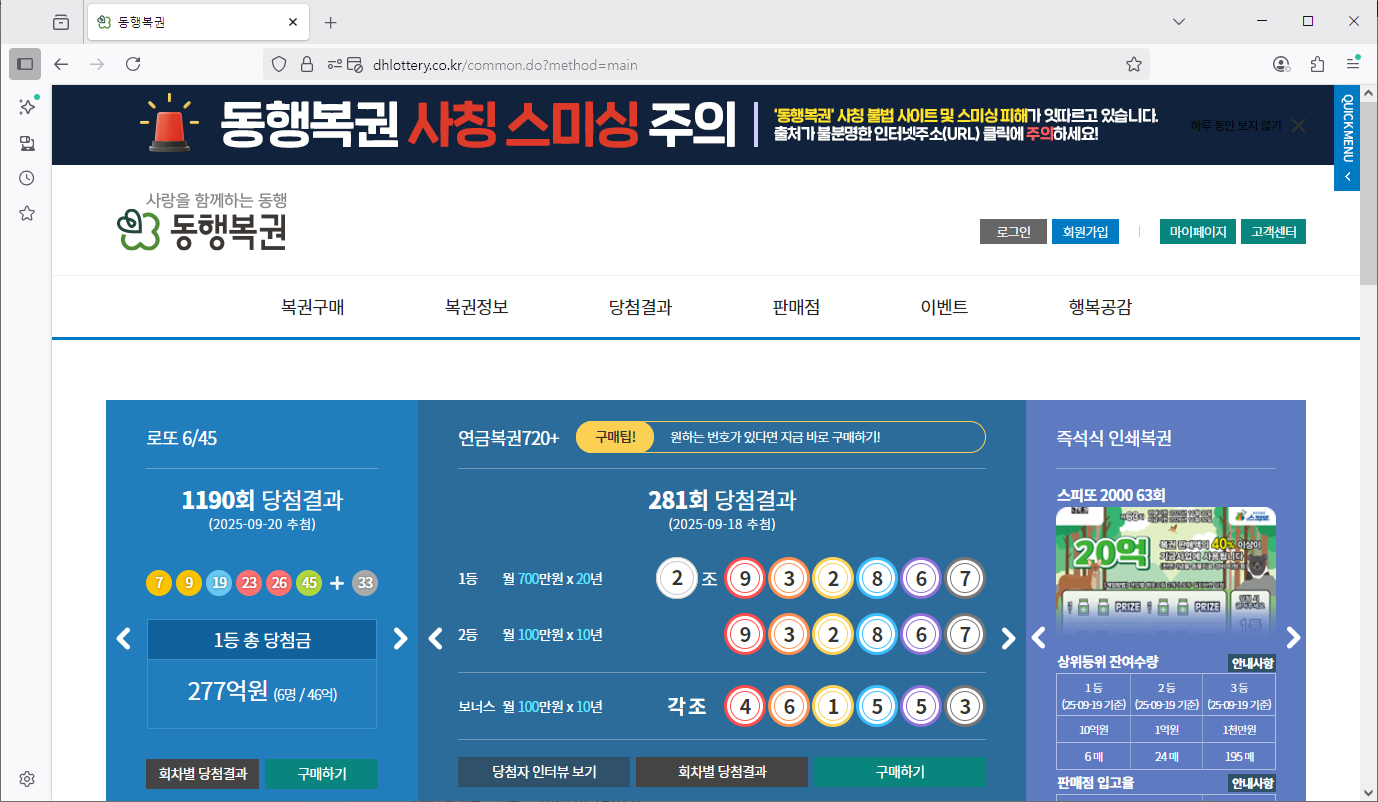
Task: Toggle the browser sidebar panel
Action: [x=25, y=65]
